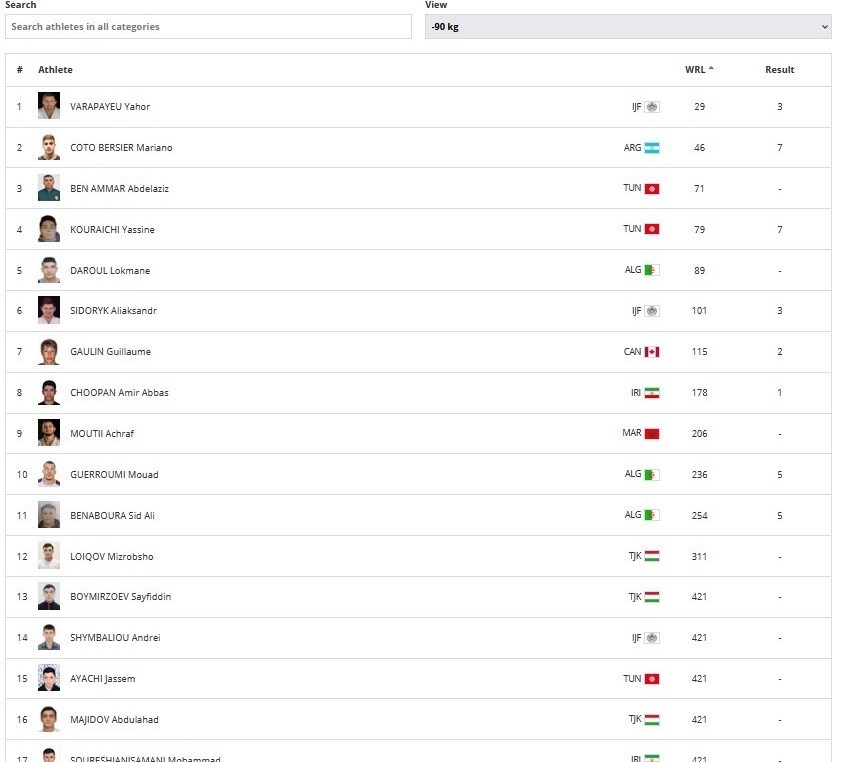Click the Result column header
The image size is (842, 762).
[x=779, y=70]
